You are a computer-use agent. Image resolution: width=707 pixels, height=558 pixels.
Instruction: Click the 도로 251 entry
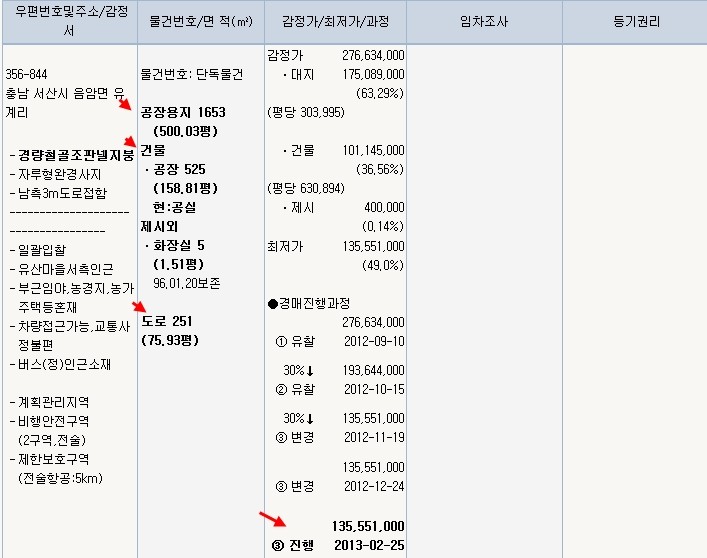tap(167, 321)
